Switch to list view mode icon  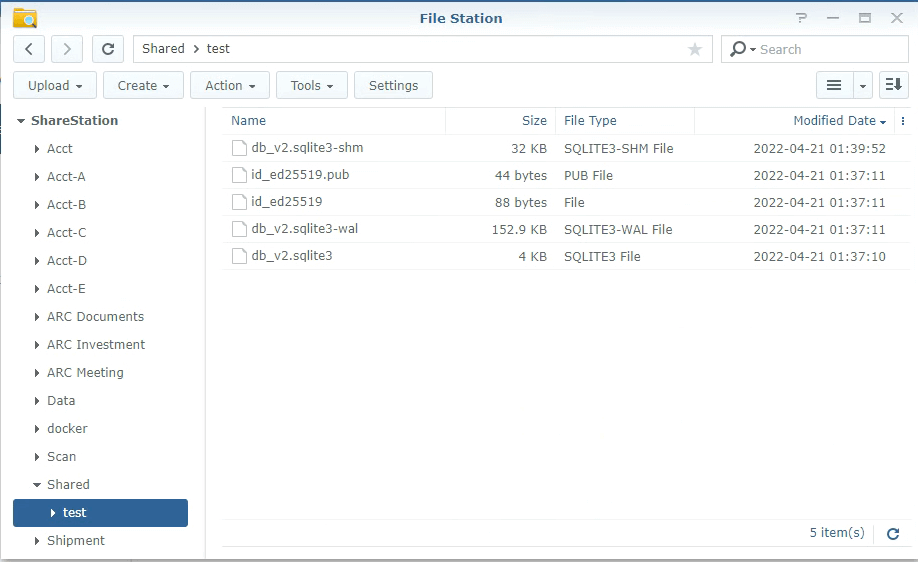point(833,86)
